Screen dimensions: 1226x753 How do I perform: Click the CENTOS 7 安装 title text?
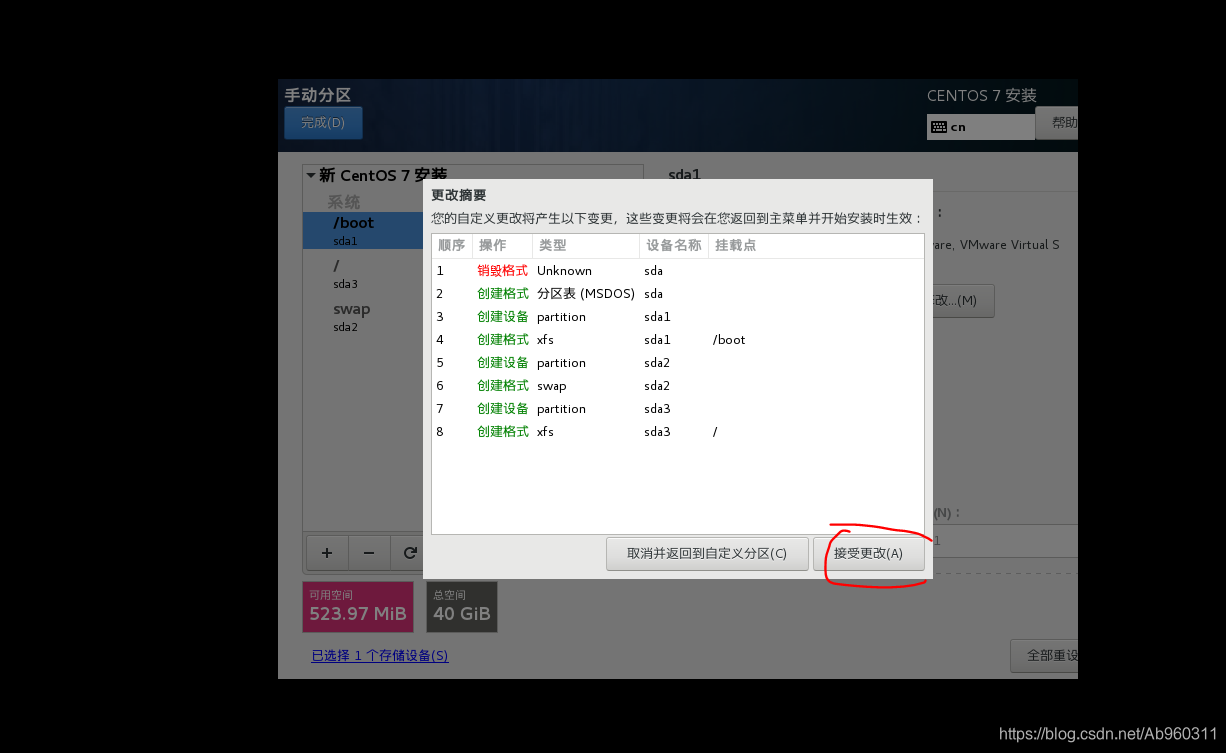(982, 96)
